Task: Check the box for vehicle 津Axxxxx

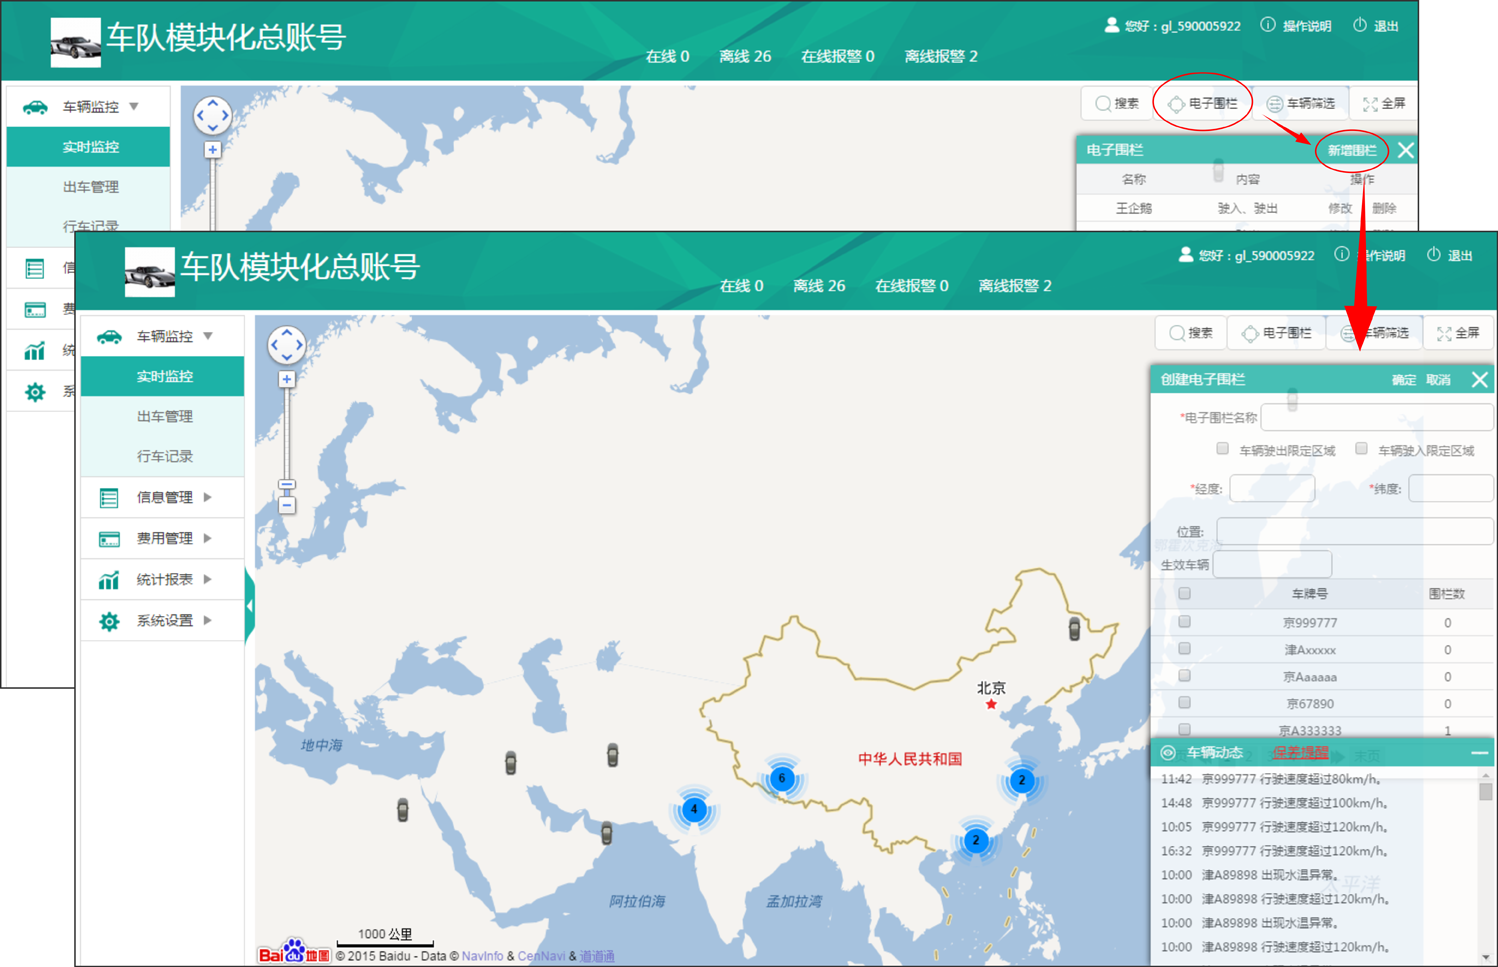Action: [1184, 648]
